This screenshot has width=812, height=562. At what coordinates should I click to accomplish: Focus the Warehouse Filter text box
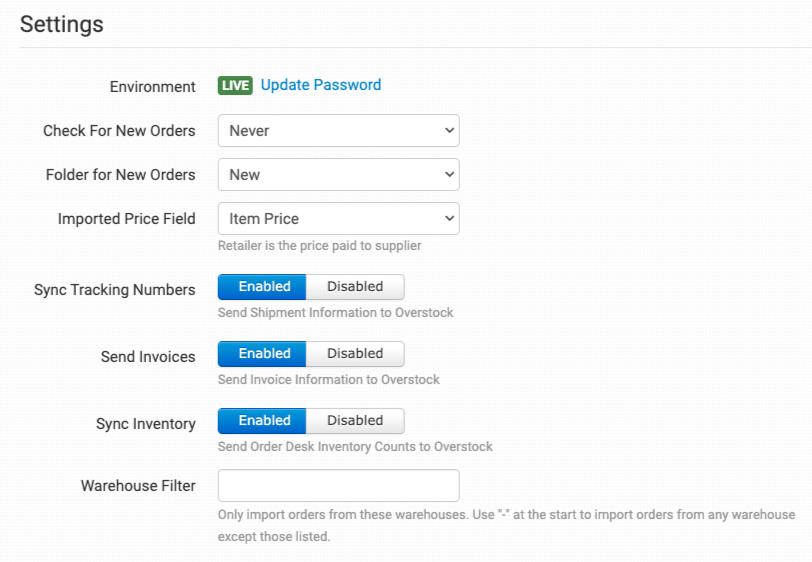(338, 486)
